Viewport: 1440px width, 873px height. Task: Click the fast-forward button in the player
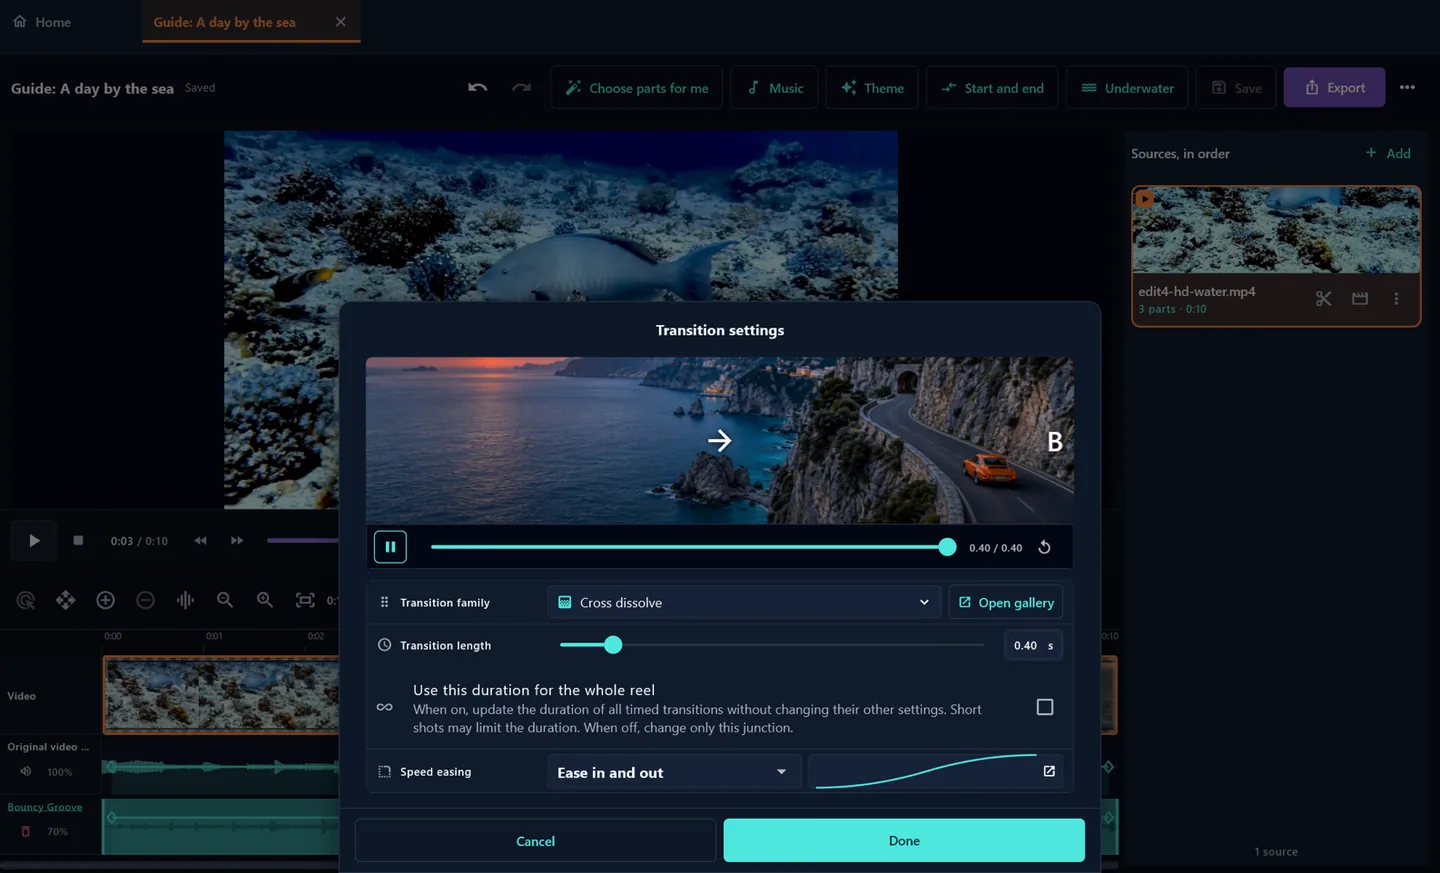pyautogui.click(x=237, y=541)
